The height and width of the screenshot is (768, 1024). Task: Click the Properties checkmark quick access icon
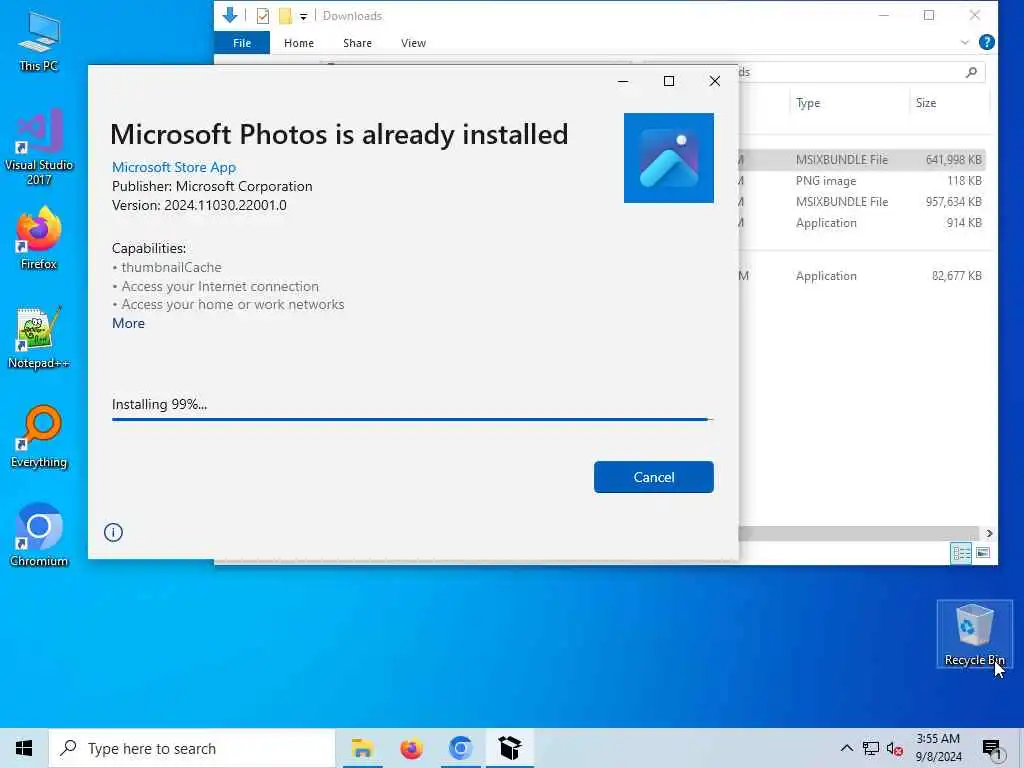263,16
